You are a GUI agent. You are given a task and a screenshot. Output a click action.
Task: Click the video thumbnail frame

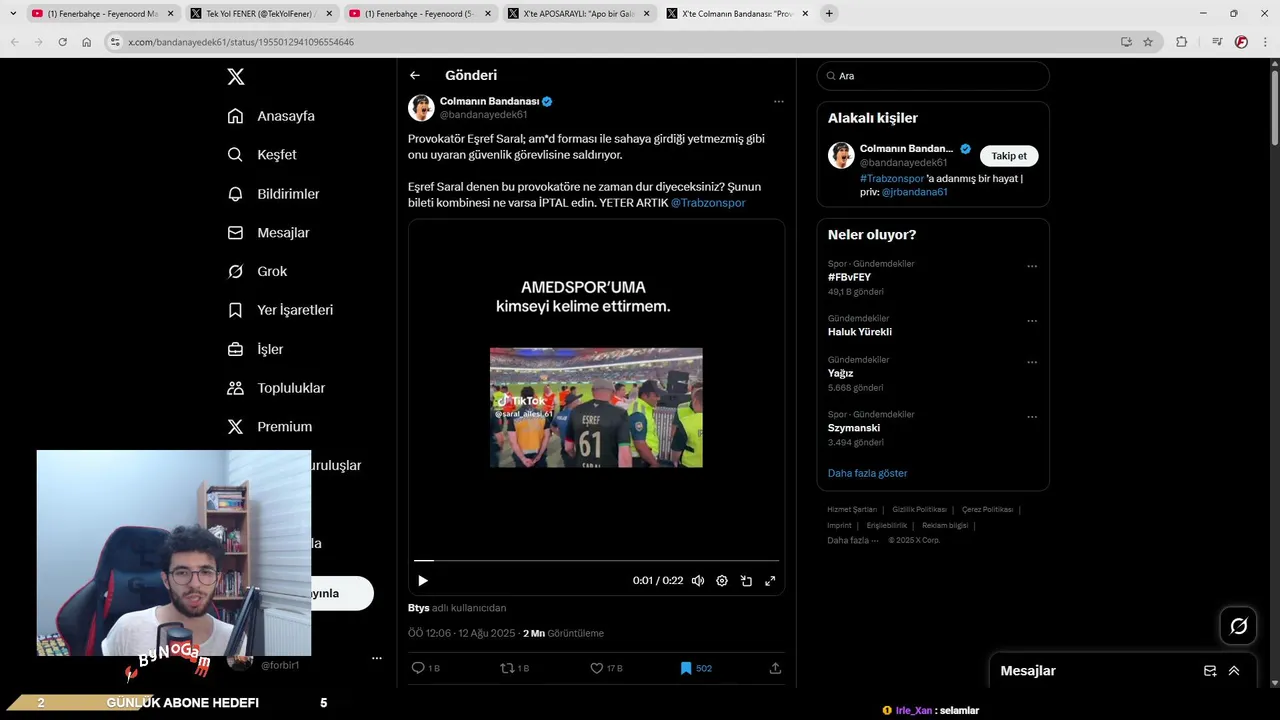click(596, 407)
